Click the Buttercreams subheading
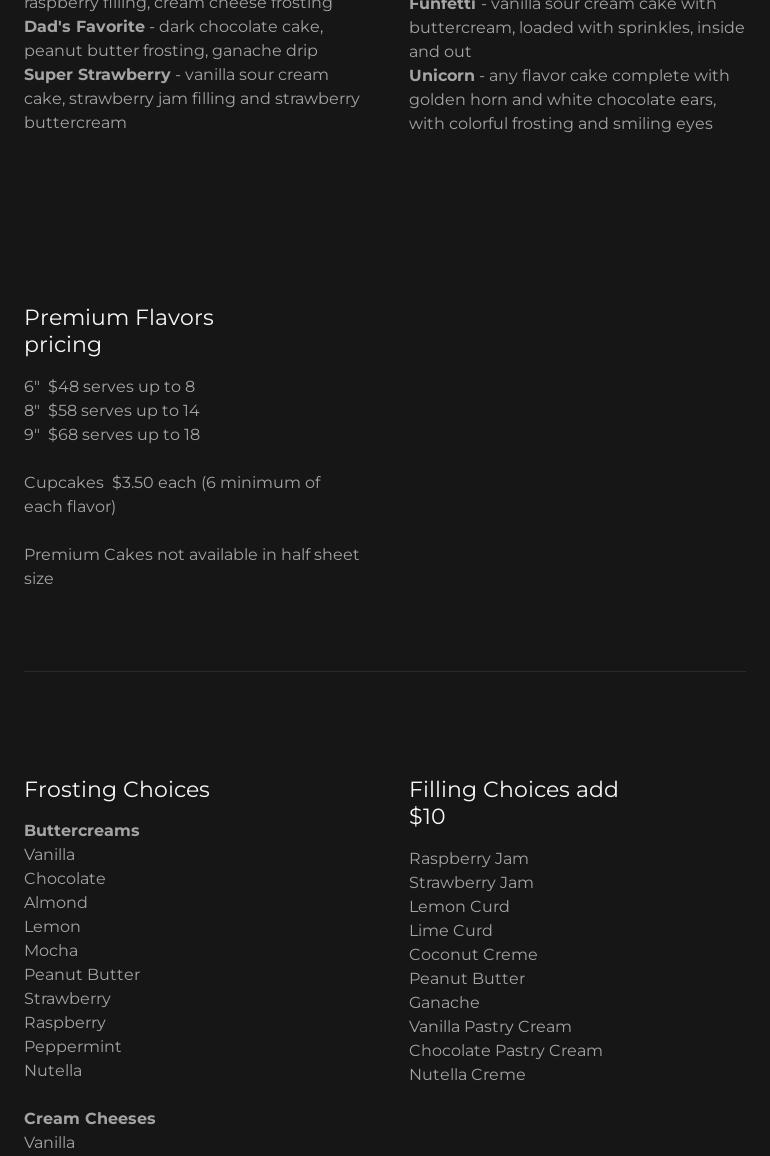 82,831
